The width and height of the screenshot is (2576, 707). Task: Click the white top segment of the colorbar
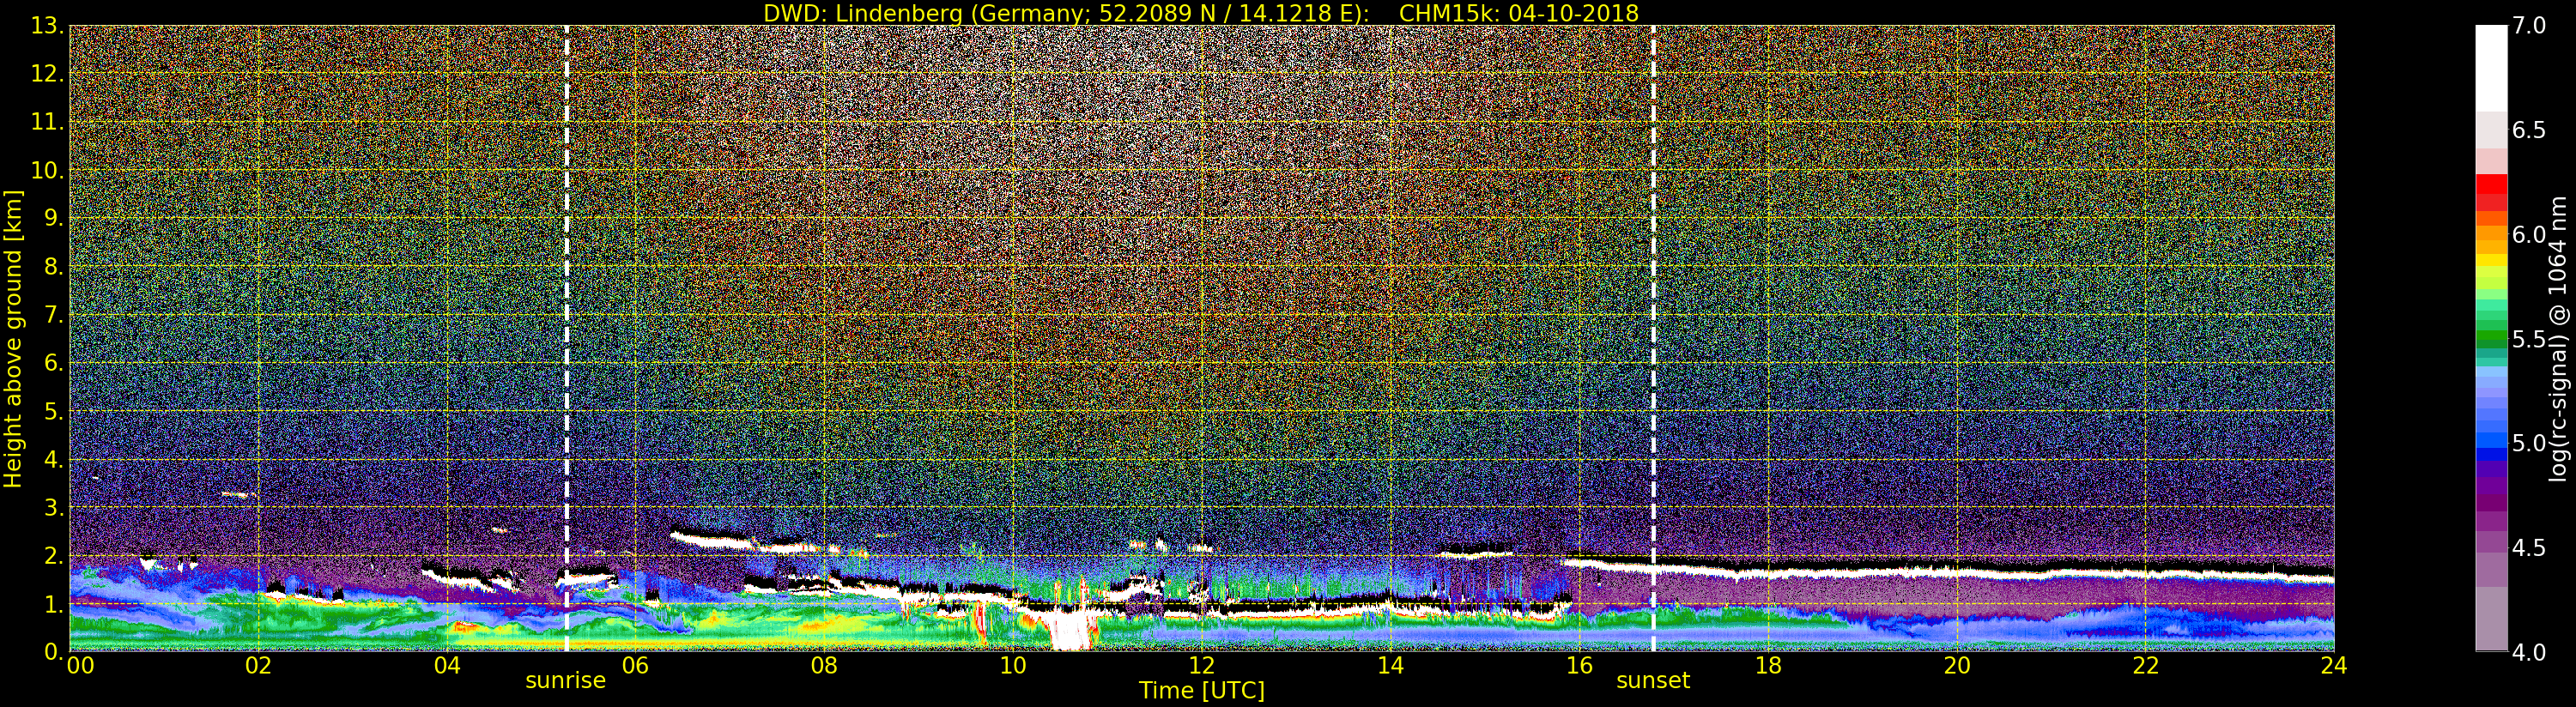(x=2491, y=68)
